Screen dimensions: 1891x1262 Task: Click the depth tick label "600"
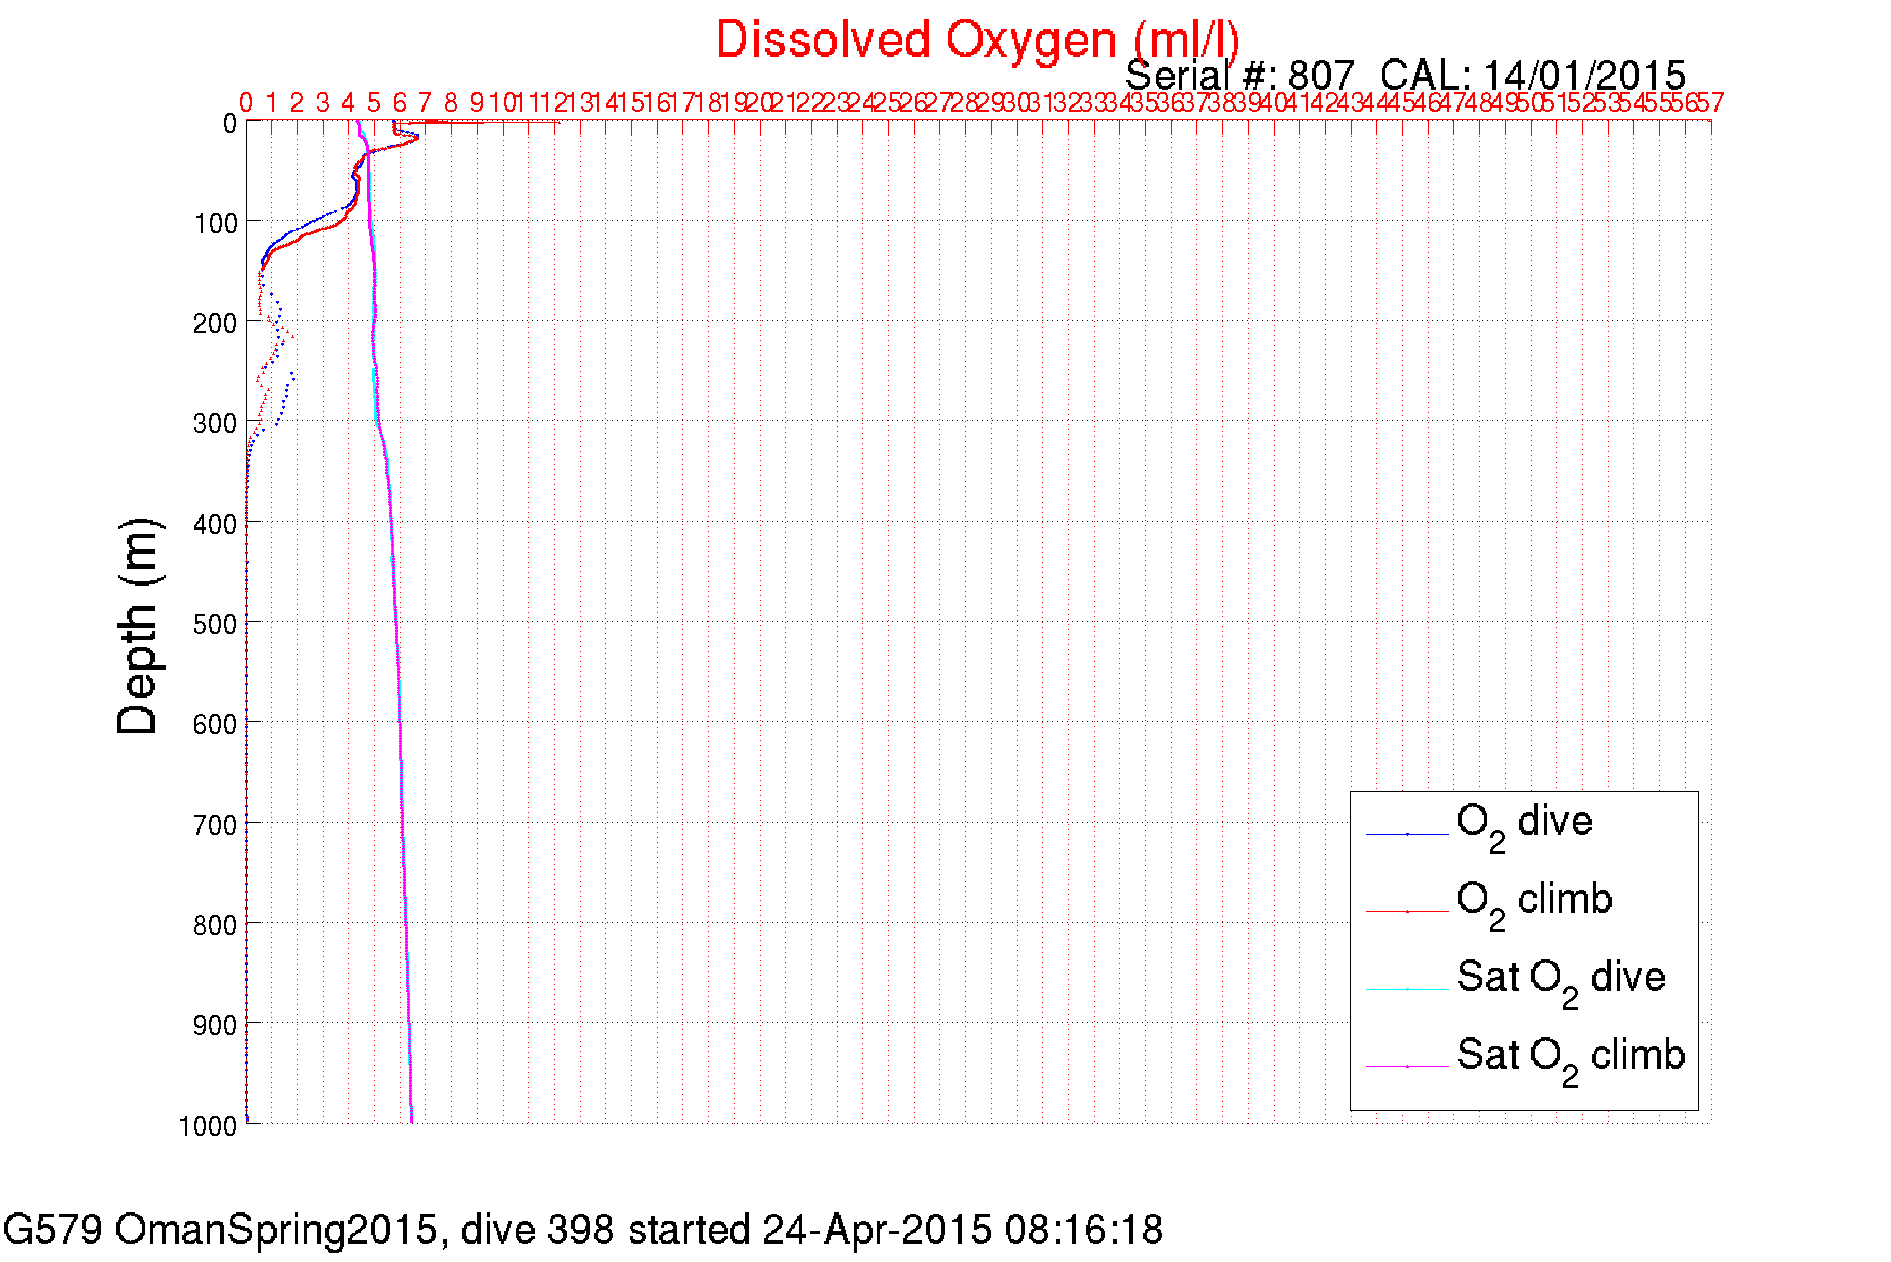(216, 725)
